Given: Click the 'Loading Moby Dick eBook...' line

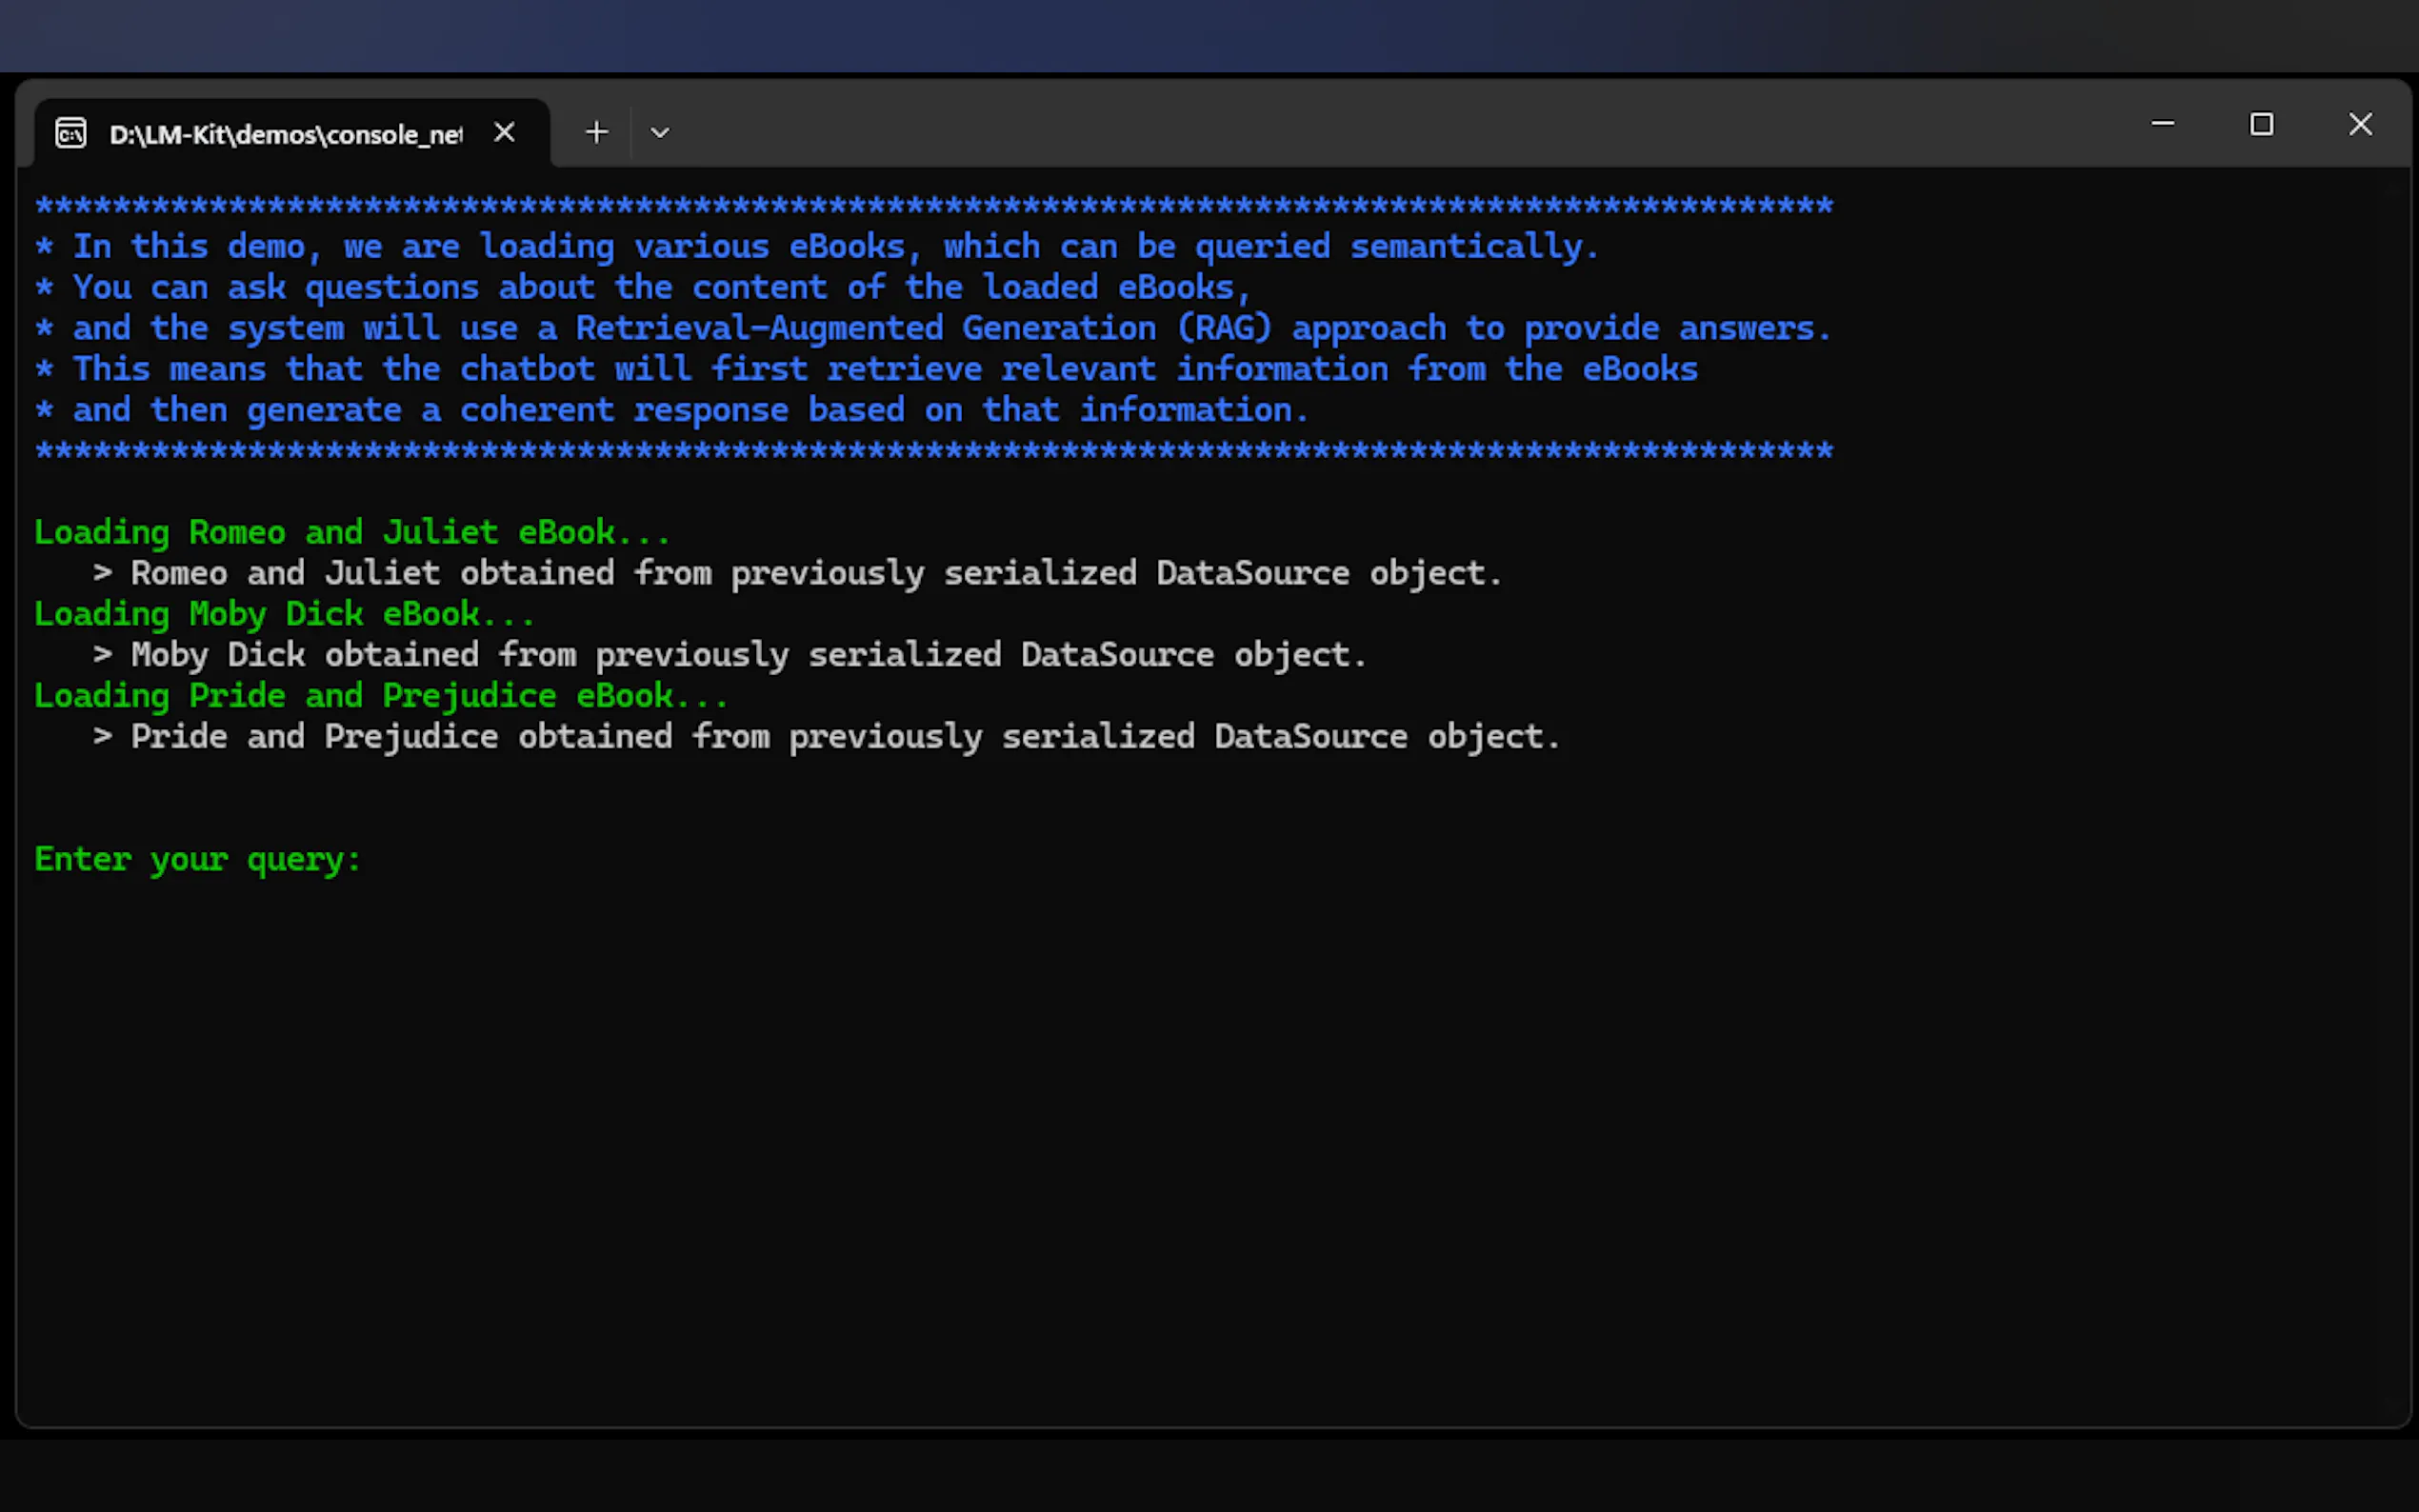Looking at the screenshot, I should pos(284,614).
